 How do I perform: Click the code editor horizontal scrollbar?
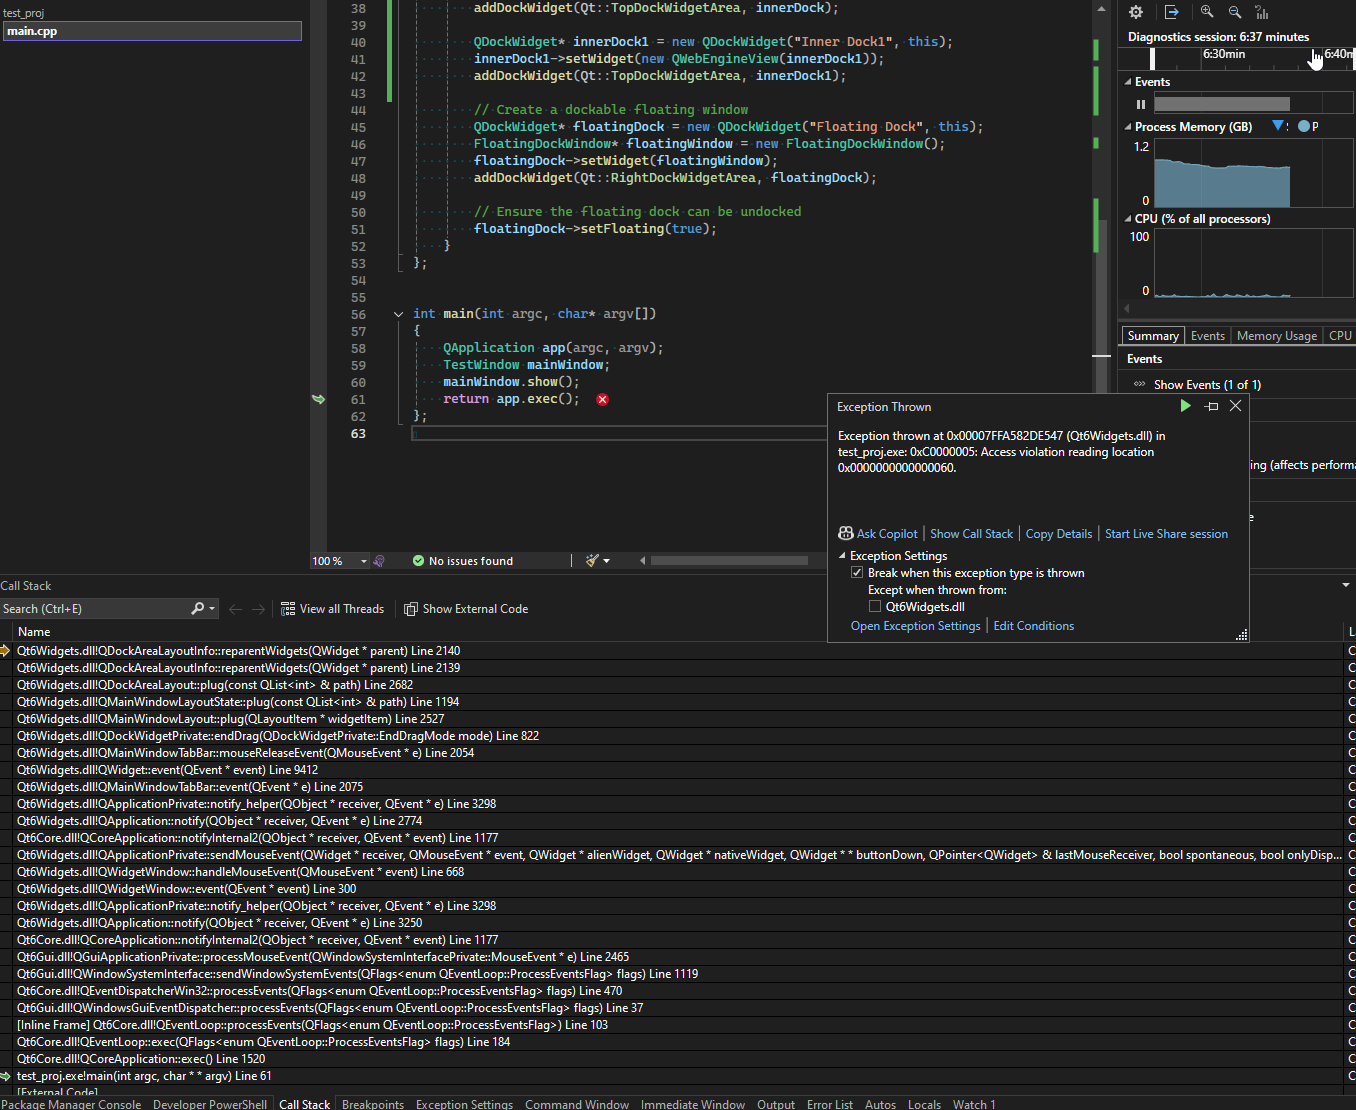729,561
